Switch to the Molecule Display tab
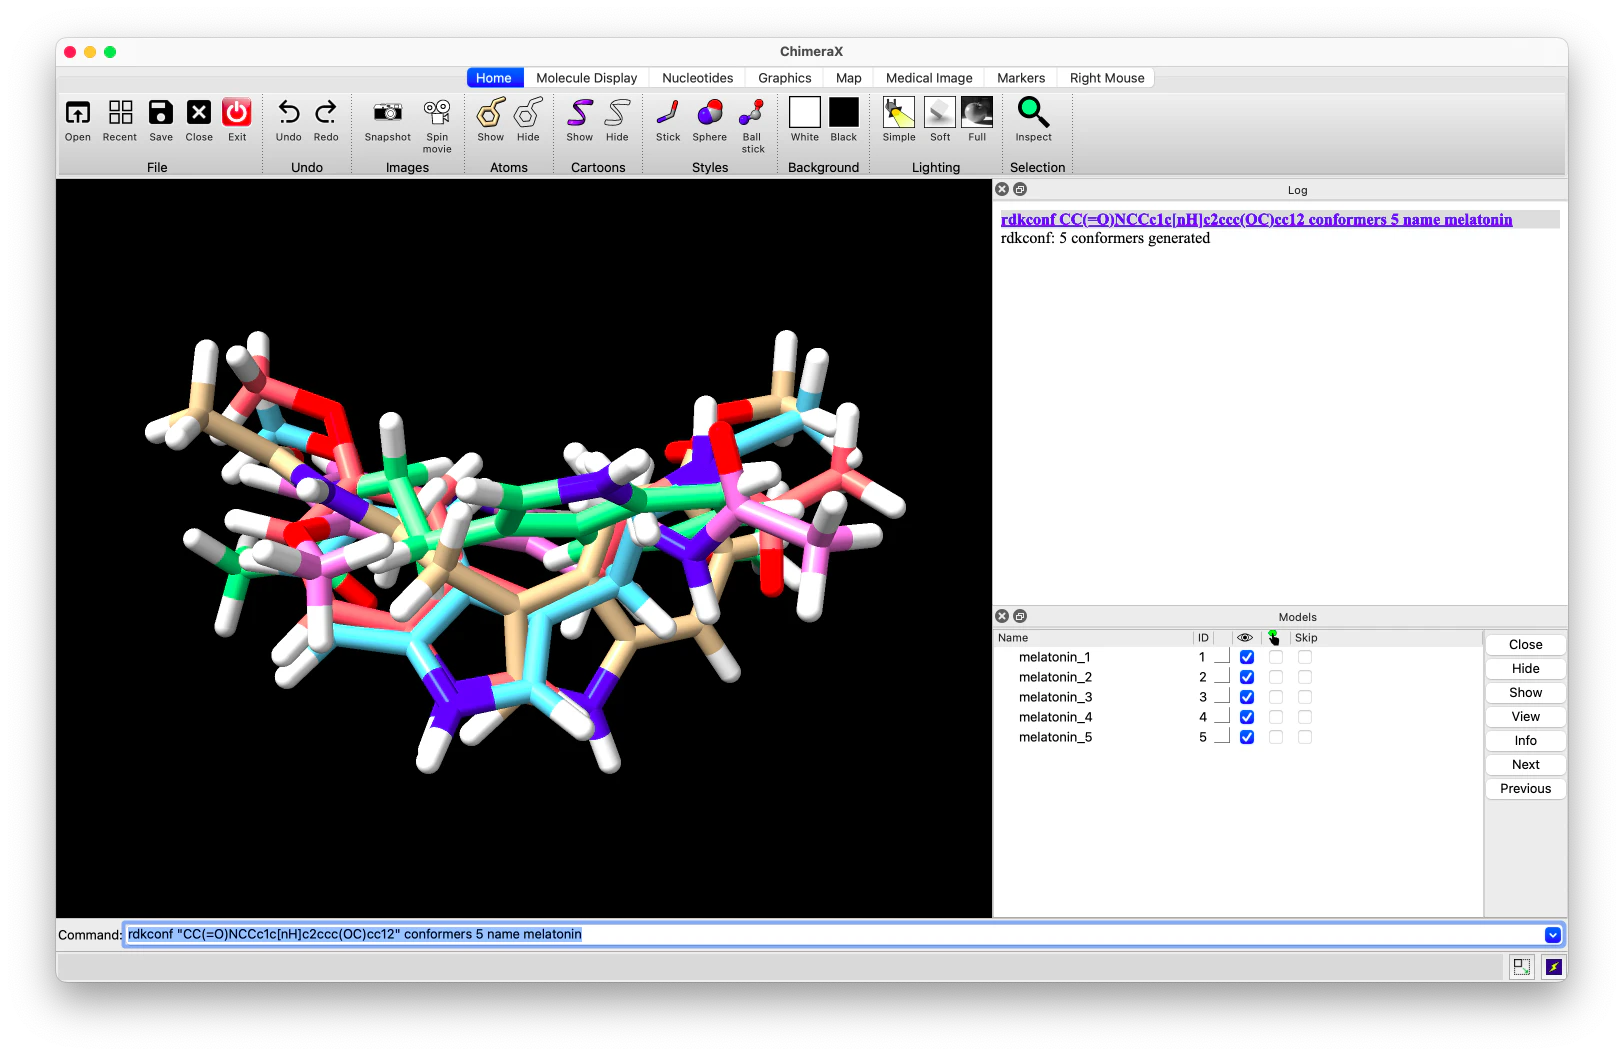 click(587, 78)
